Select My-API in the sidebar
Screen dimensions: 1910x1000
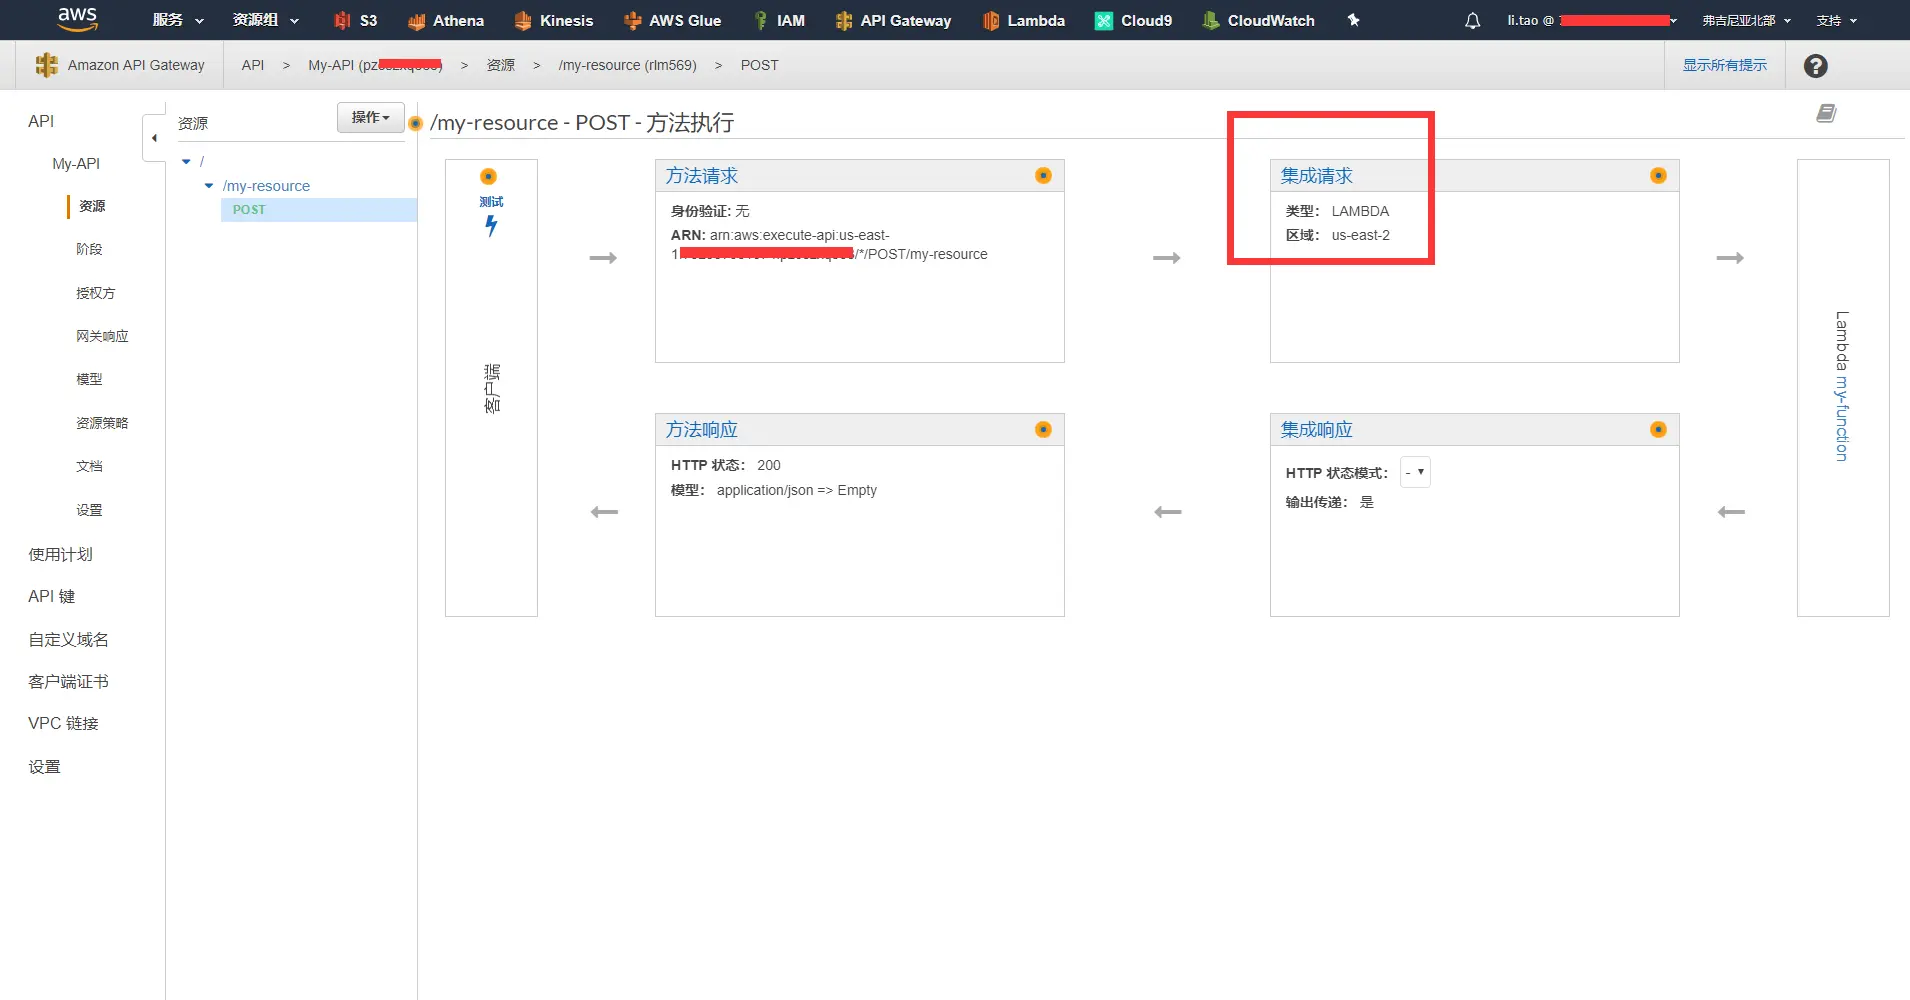76,164
